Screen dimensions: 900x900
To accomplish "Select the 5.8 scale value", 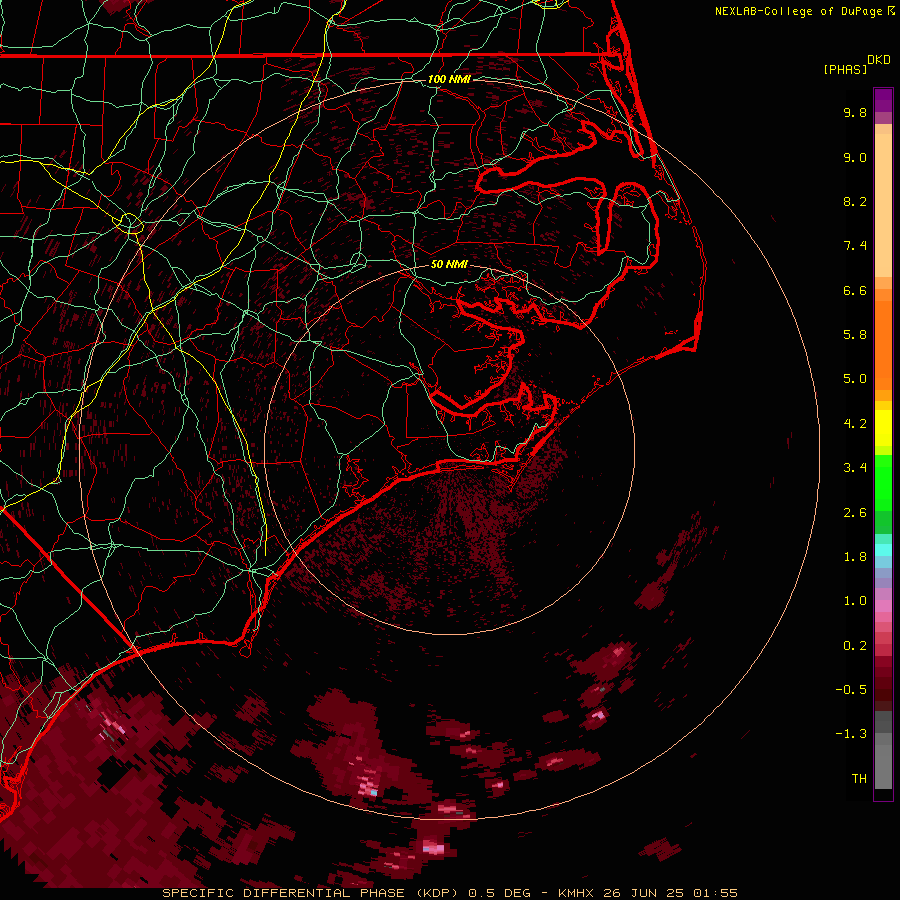I will point(855,335).
